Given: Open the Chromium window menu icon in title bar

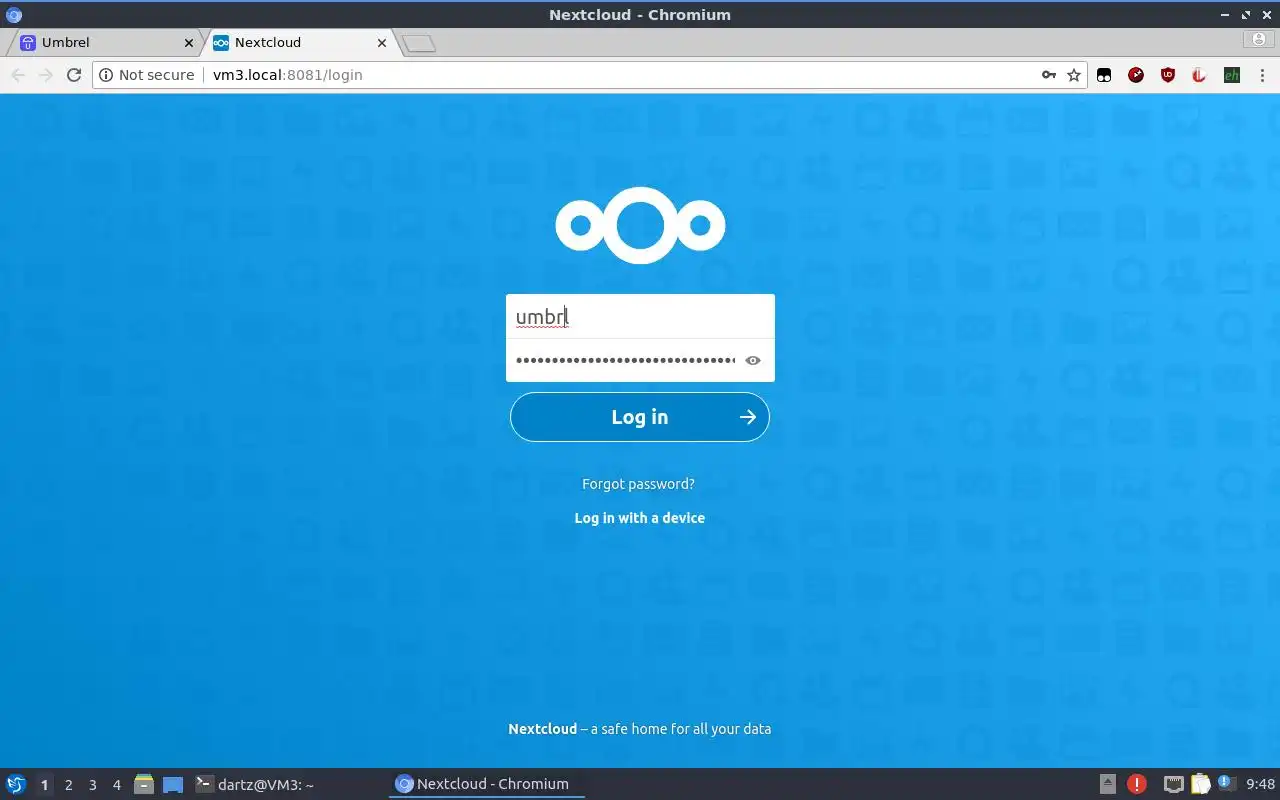Looking at the screenshot, I should click(14, 15).
